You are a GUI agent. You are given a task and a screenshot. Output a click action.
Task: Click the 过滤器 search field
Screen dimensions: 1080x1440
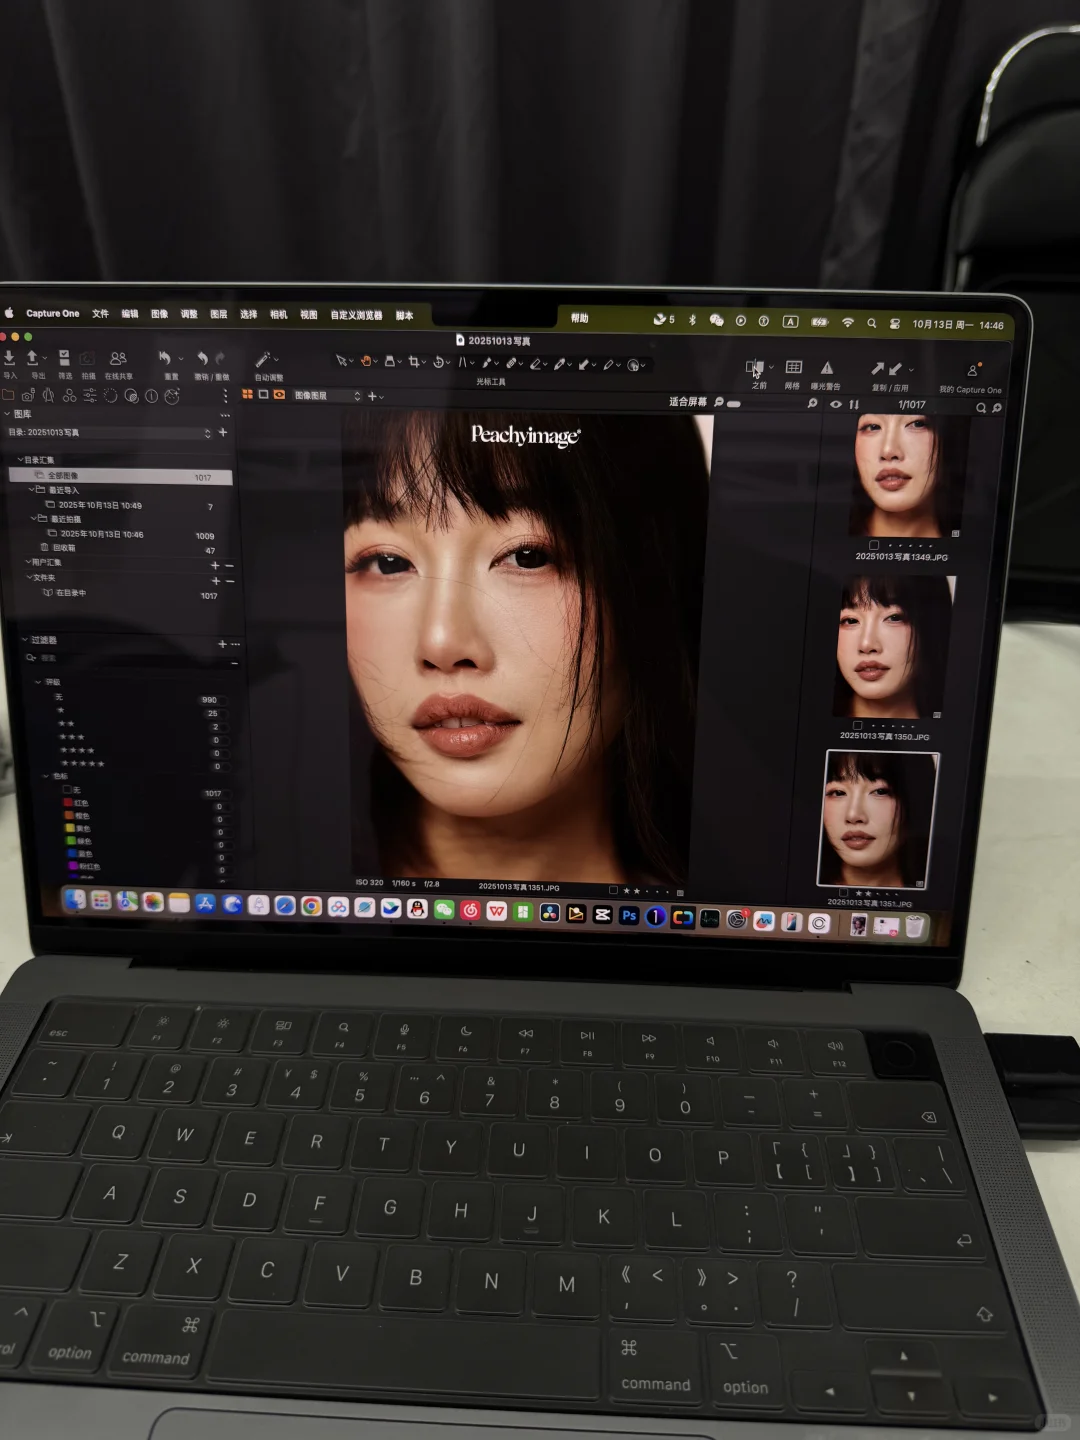(130, 659)
